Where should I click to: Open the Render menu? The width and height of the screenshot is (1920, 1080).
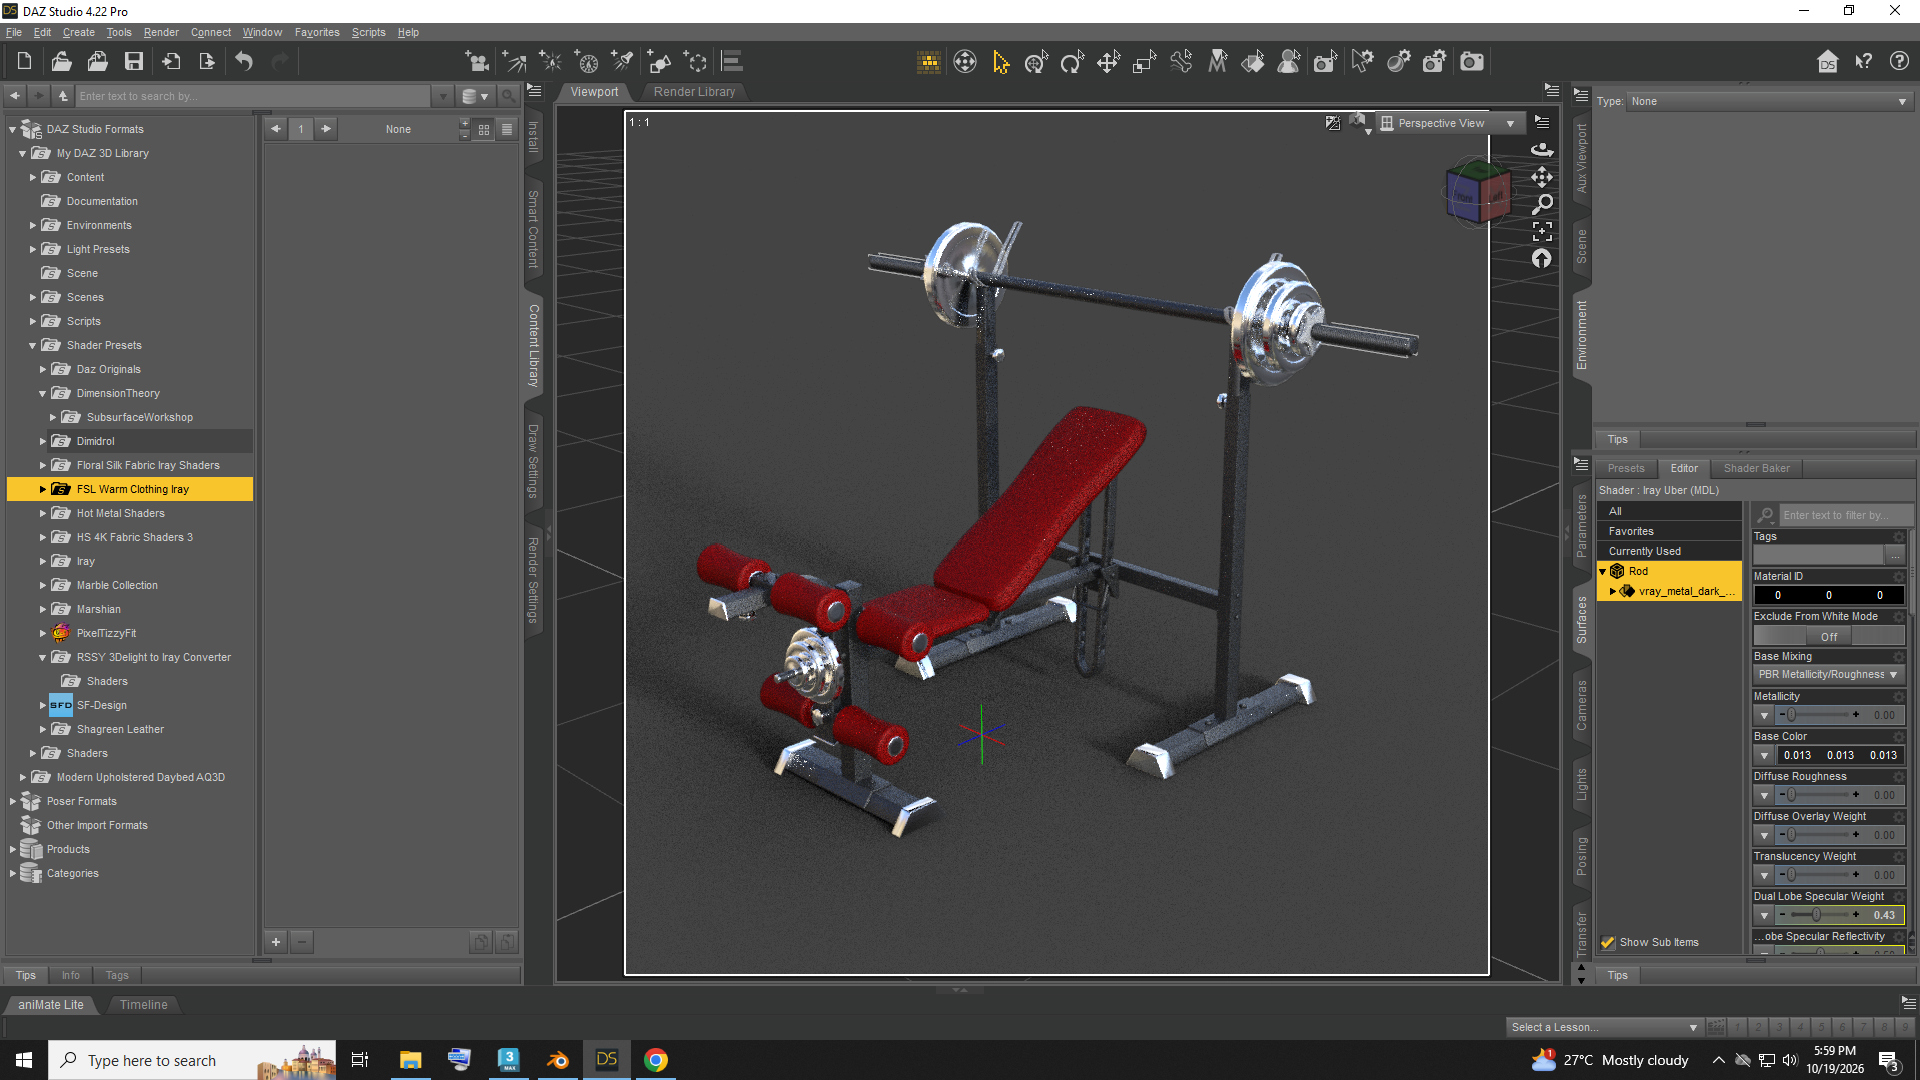click(161, 32)
